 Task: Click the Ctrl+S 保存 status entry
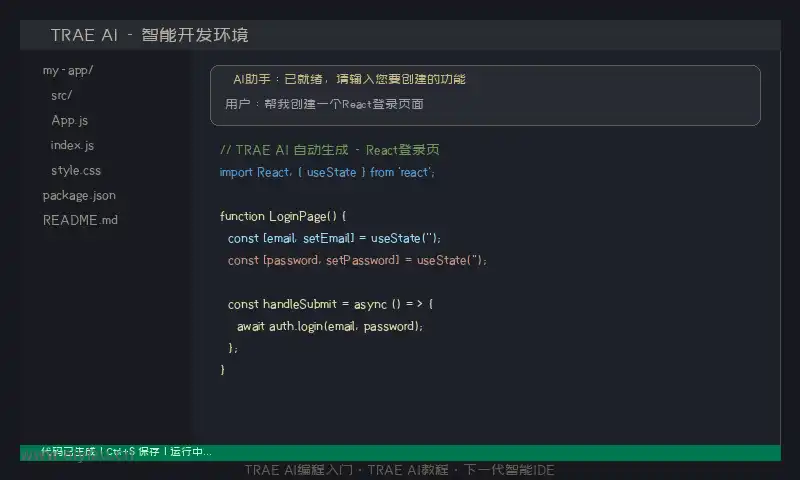click(x=133, y=451)
